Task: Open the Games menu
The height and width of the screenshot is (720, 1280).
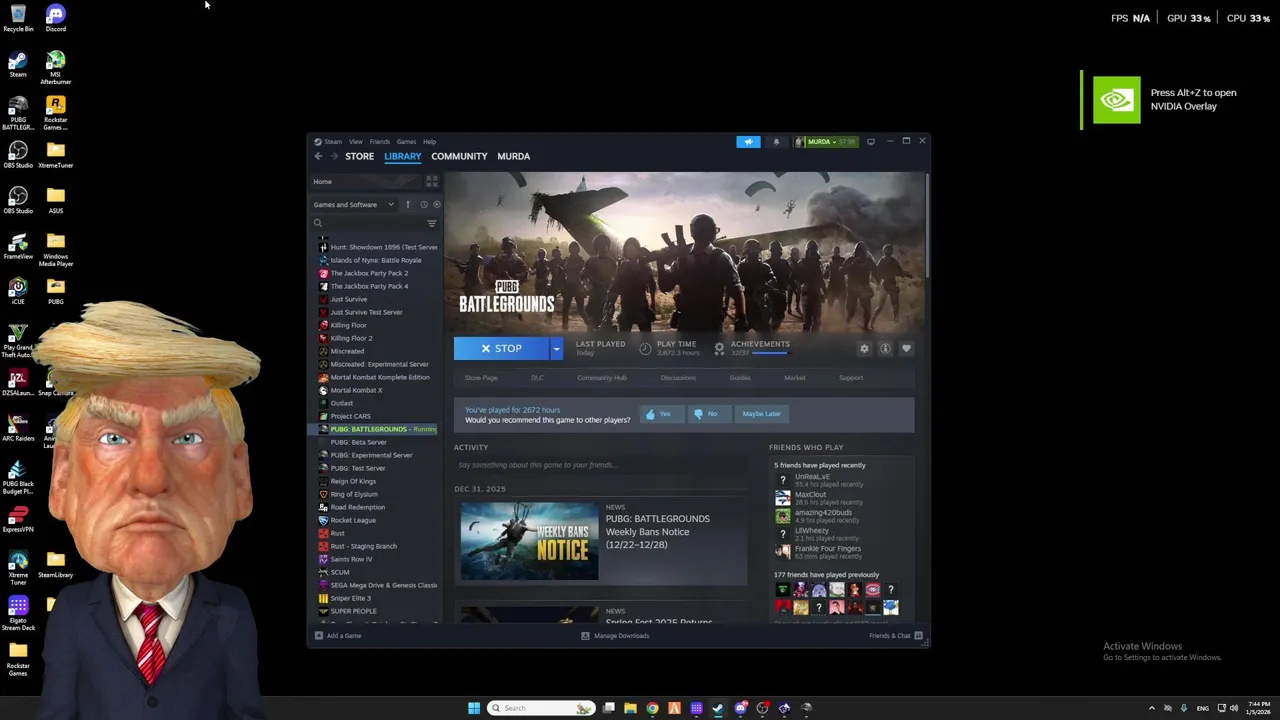Action: pos(406,142)
